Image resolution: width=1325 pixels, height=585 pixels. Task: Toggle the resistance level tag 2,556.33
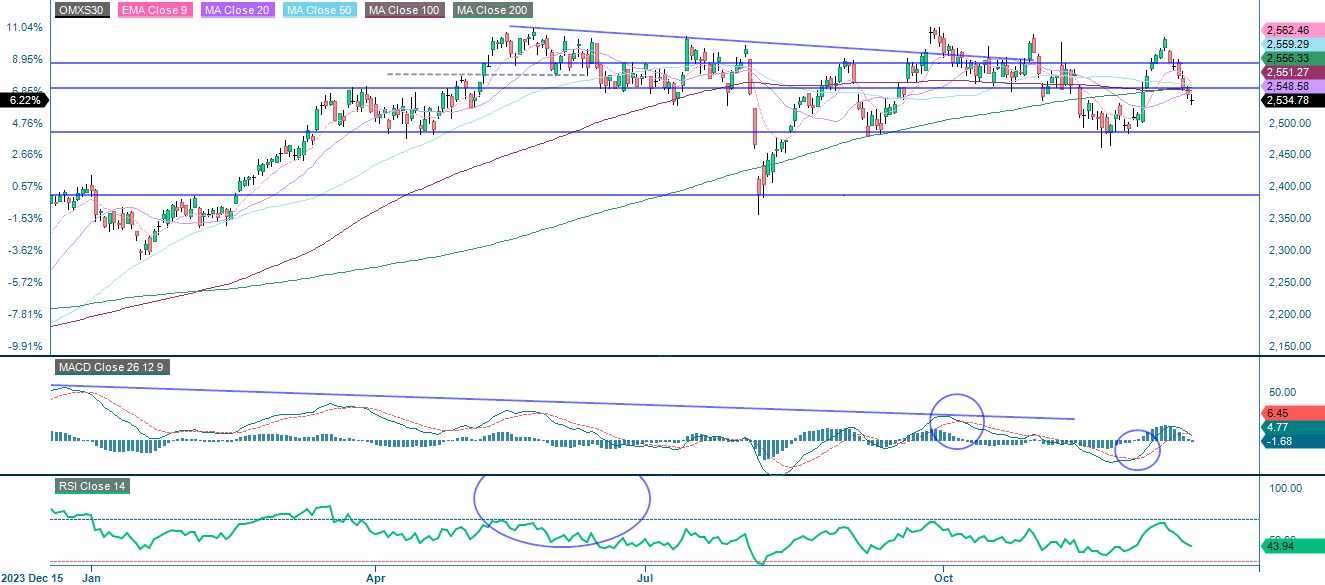pyautogui.click(x=1289, y=60)
